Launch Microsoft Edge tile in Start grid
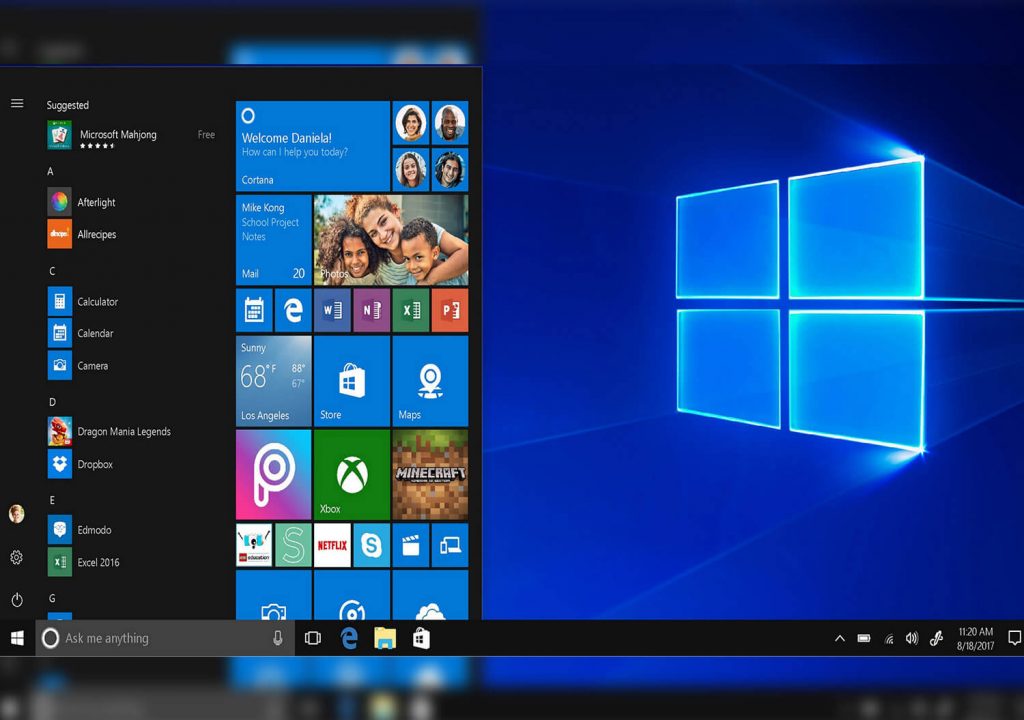 point(293,310)
